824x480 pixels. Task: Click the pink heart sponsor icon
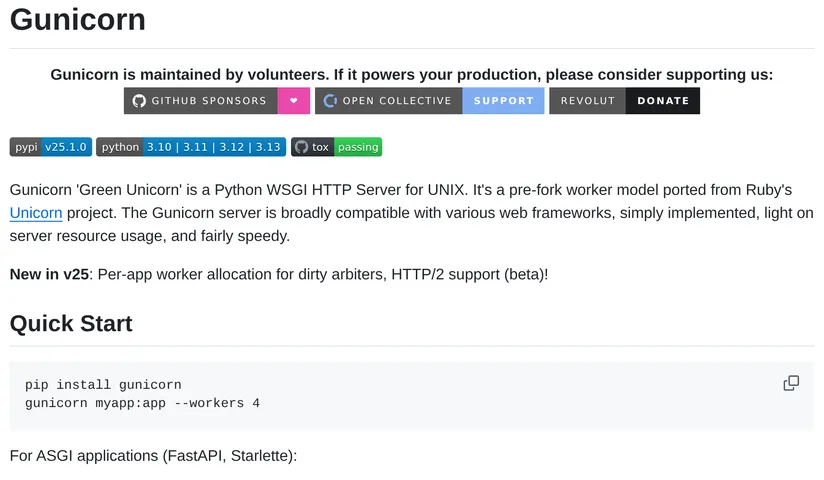(x=294, y=101)
